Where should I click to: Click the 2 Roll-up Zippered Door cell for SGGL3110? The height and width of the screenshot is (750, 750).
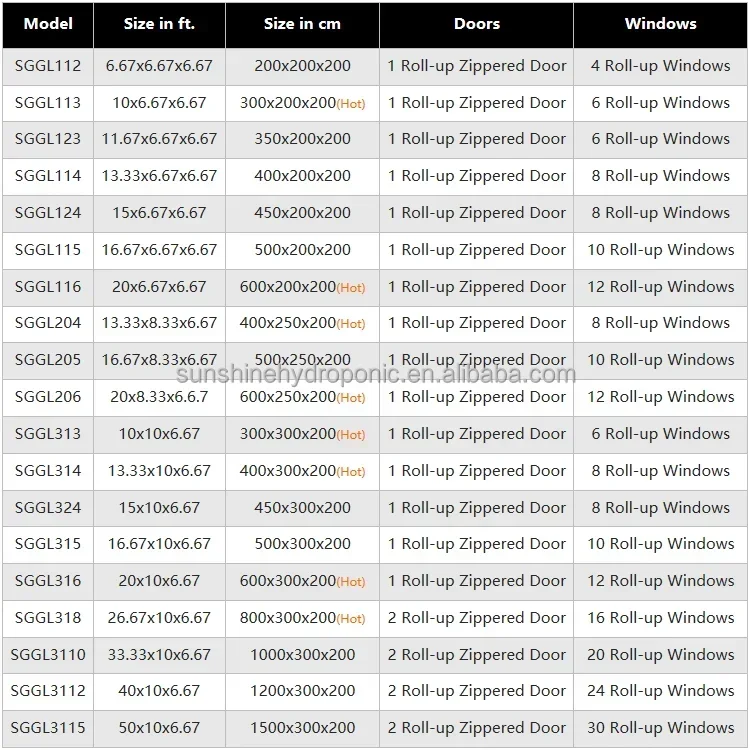[x=476, y=655]
